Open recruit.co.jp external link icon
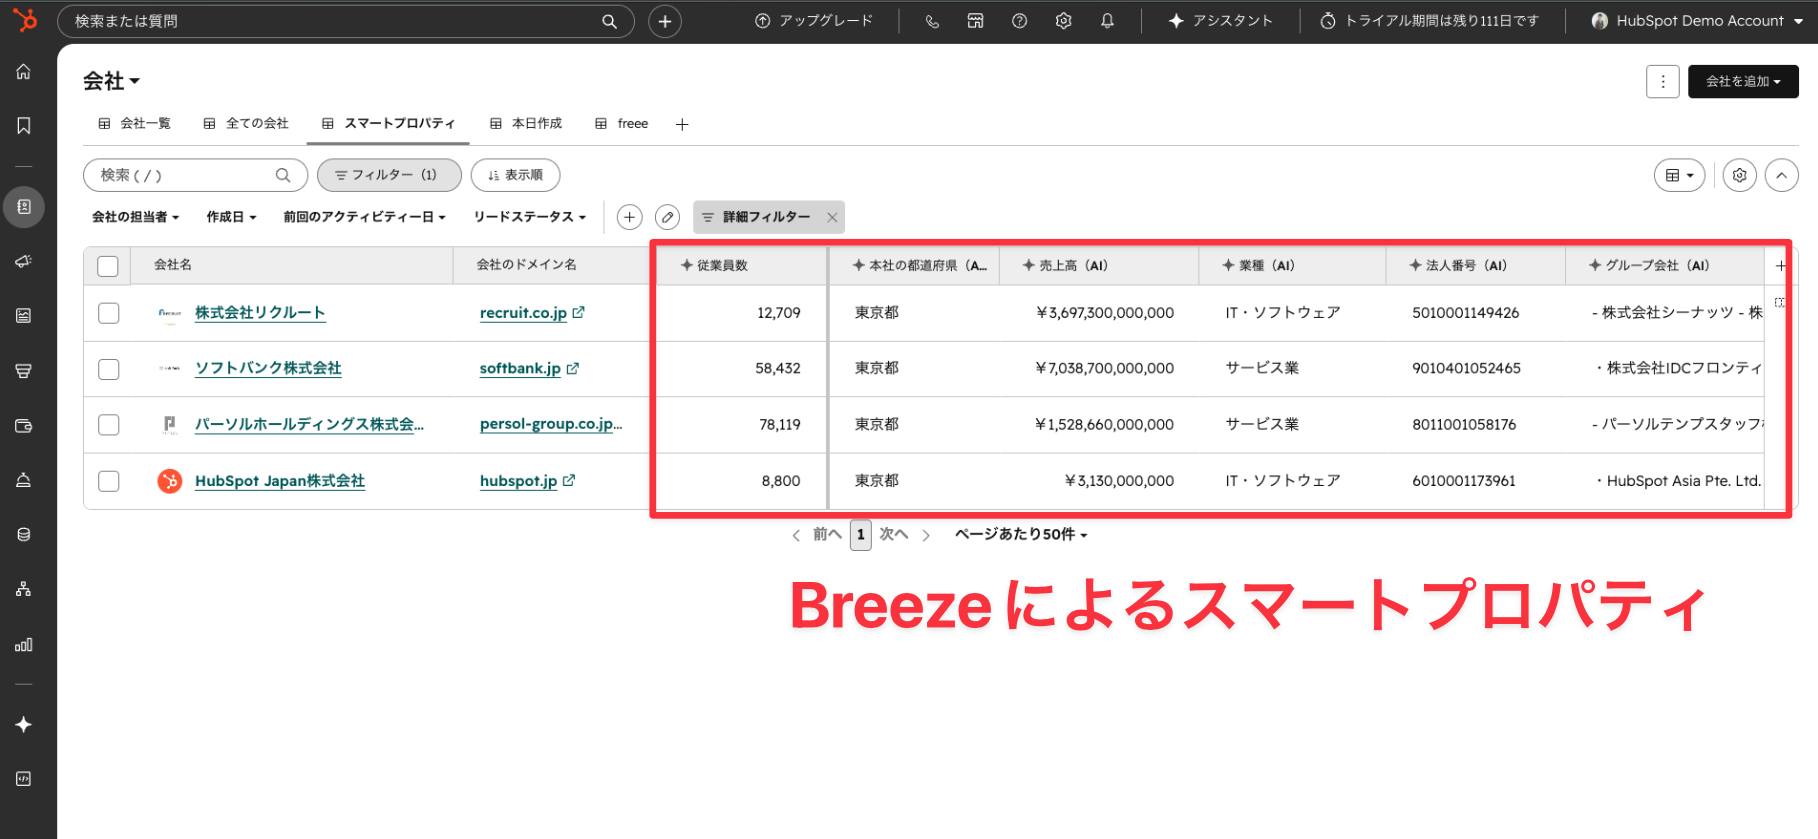Image resolution: width=1818 pixels, height=839 pixels. coord(579,312)
